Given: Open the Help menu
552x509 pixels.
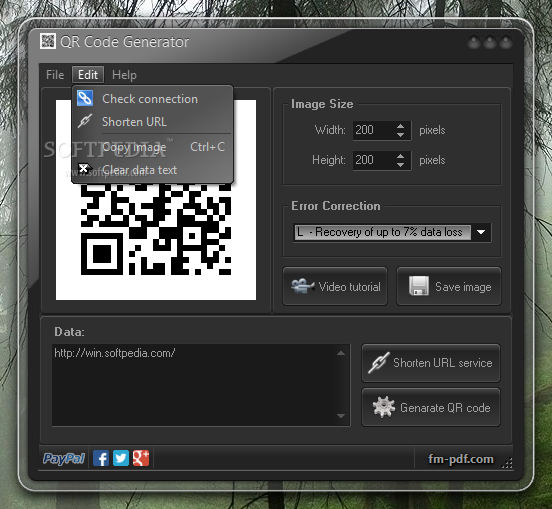Looking at the screenshot, I should click(x=124, y=75).
